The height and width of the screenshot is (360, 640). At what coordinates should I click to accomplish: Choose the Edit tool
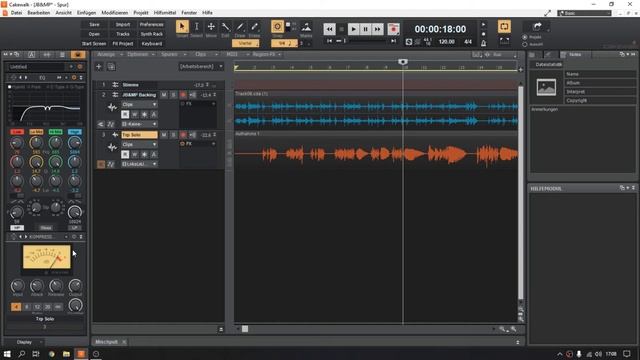(x=225, y=27)
